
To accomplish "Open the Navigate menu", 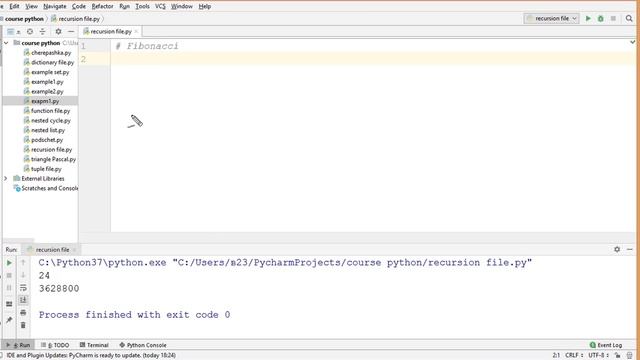I will (x=55, y=6).
